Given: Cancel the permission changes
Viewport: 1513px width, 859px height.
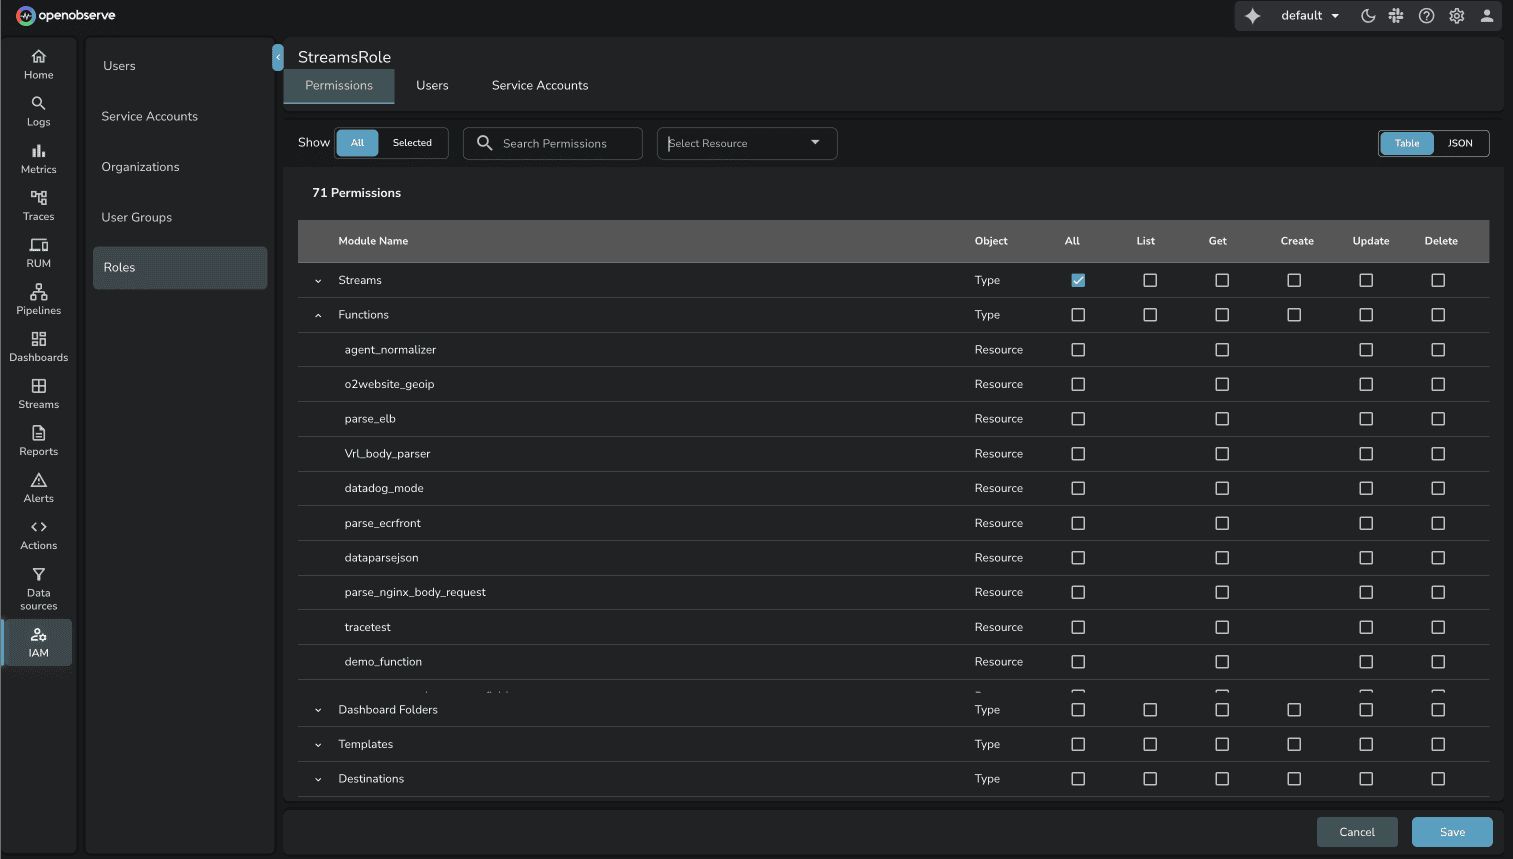Looking at the screenshot, I should click(1357, 831).
